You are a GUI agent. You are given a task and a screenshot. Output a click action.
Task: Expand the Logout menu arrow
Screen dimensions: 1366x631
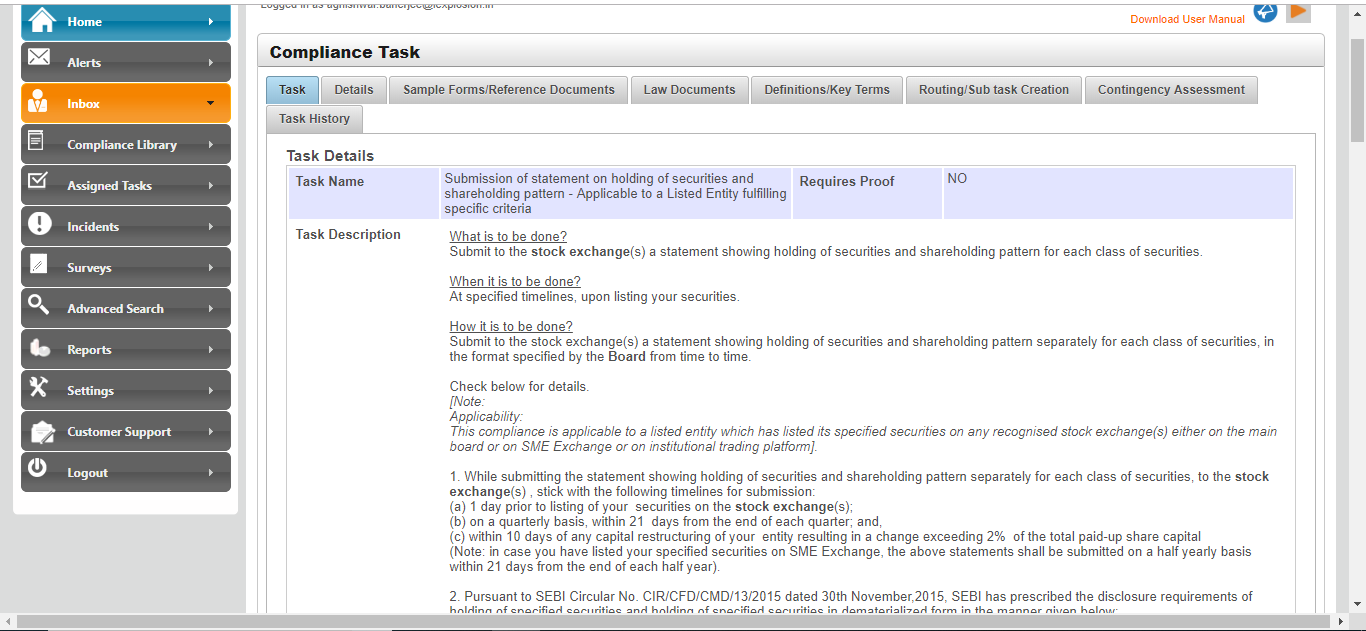210,472
